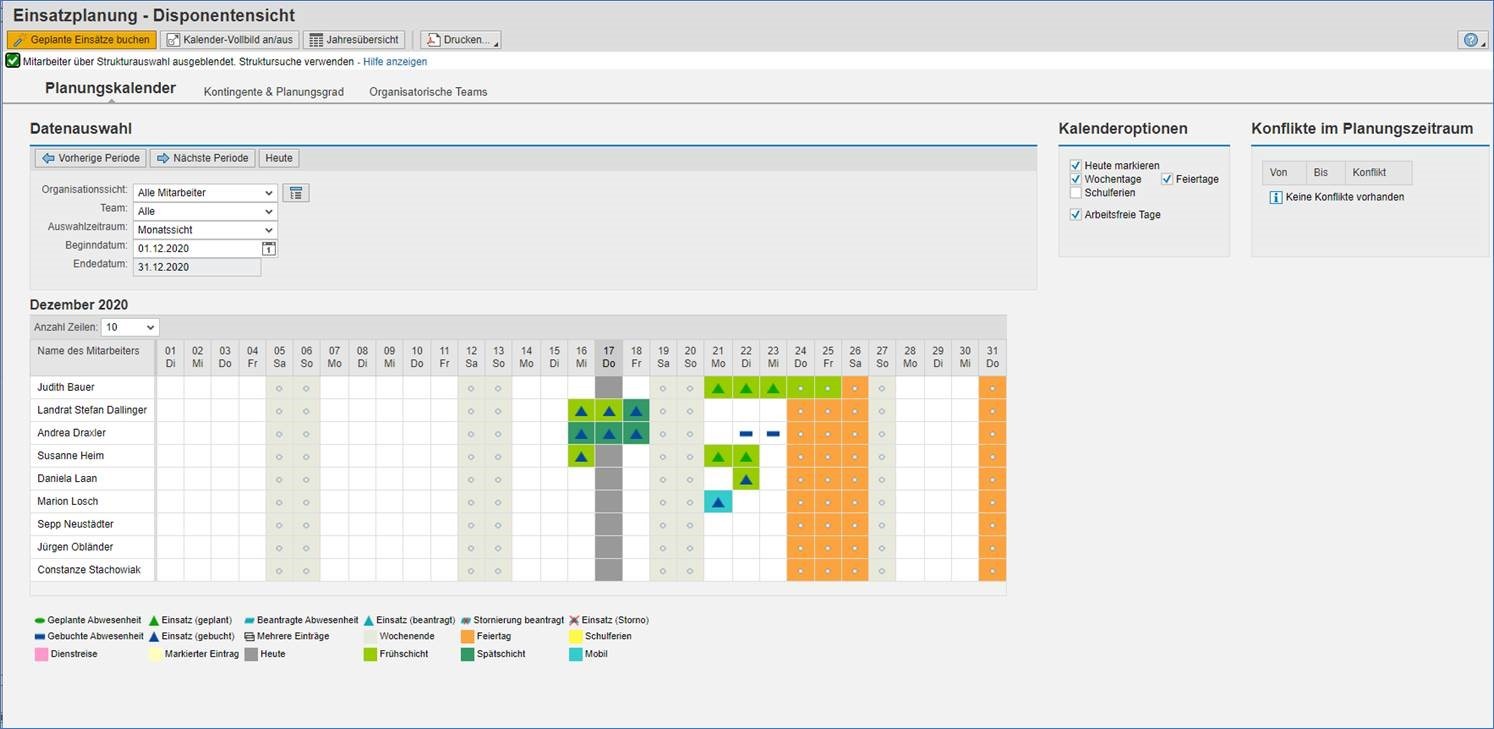Open Auswahlzeitraum dropdown

(205, 230)
